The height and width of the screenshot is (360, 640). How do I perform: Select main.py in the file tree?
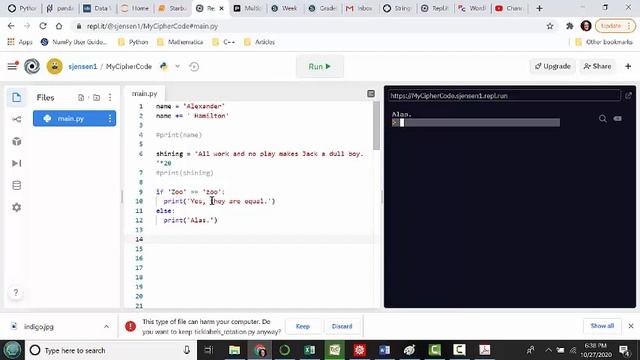pyautogui.click(x=74, y=118)
